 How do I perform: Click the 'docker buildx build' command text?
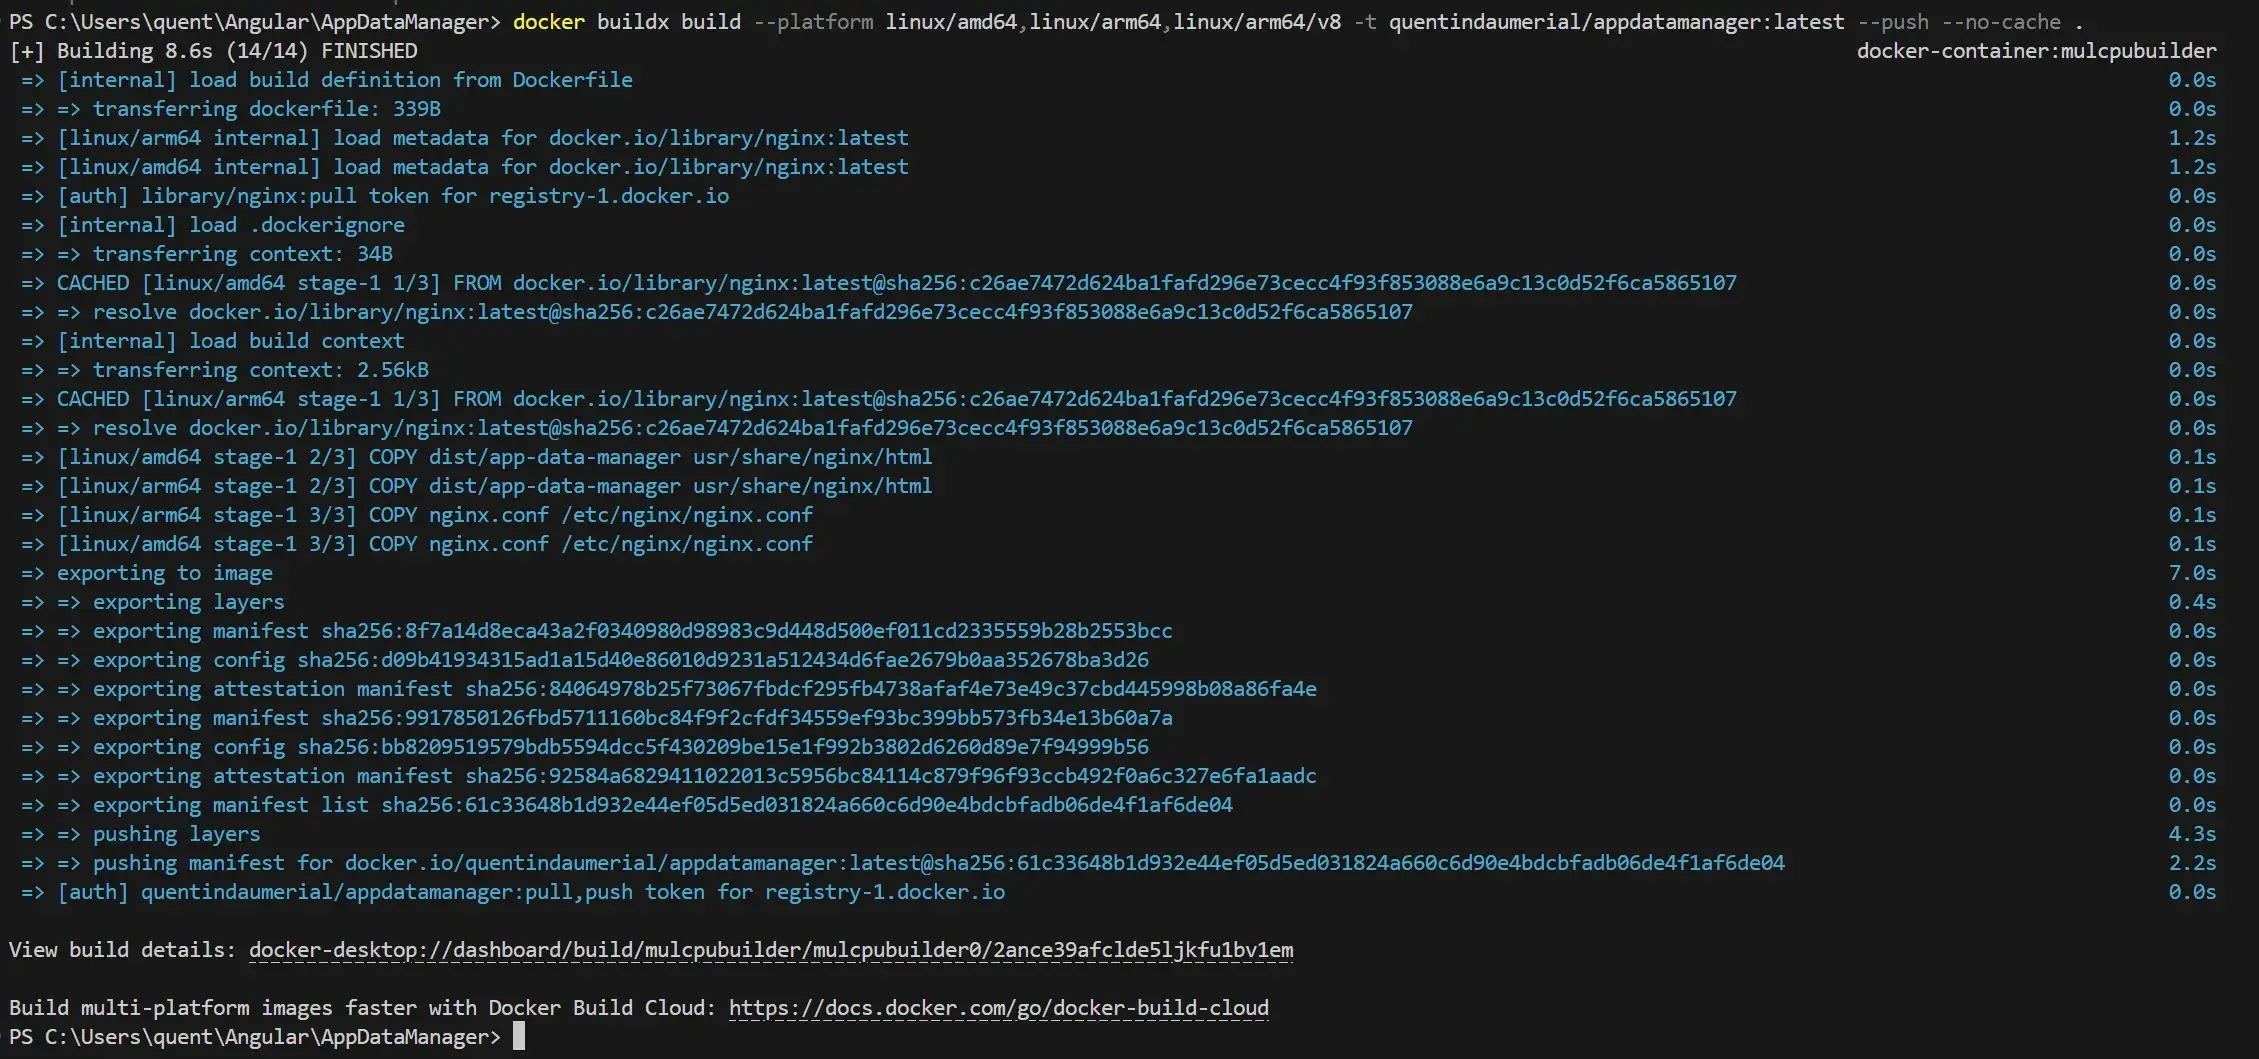click(x=626, y=22)
